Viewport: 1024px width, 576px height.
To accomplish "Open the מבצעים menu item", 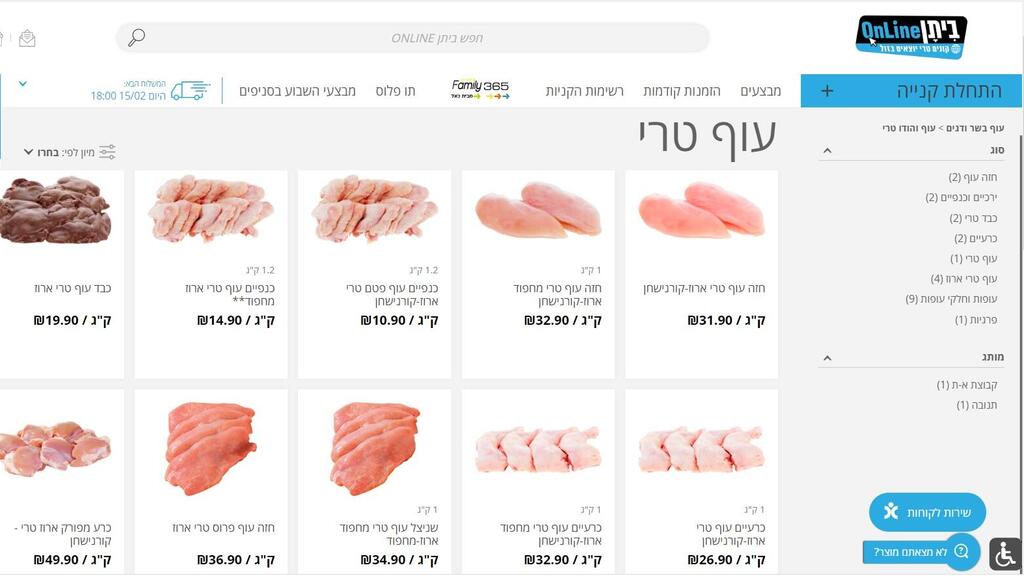I will pyautogui.click(x=761, y=91).
